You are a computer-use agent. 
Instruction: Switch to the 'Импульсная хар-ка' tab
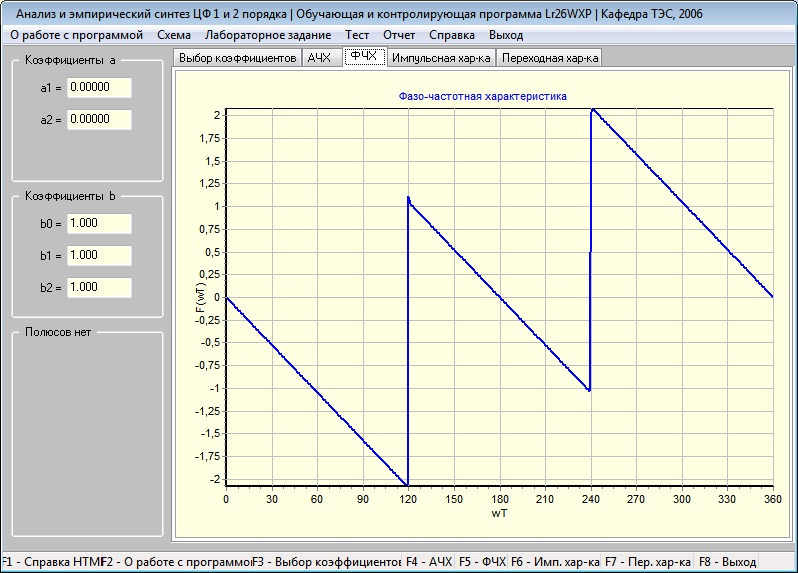coord(441,58)
